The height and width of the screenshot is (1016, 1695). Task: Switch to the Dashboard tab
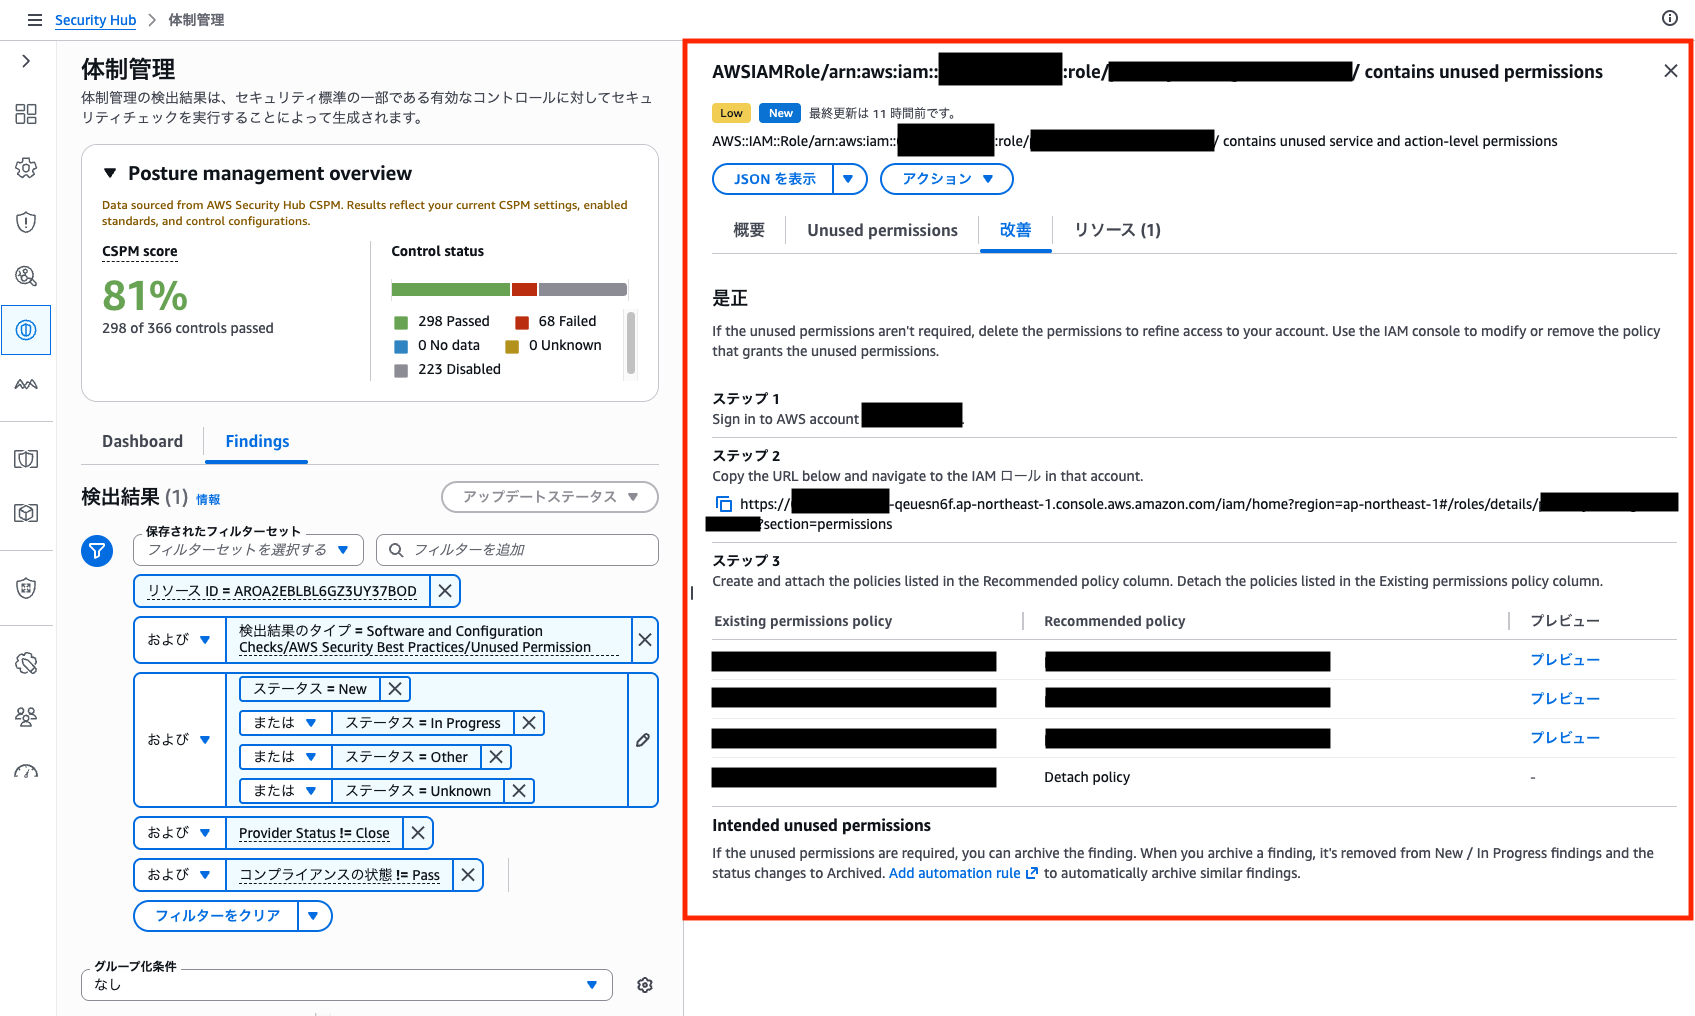point(143,441)
